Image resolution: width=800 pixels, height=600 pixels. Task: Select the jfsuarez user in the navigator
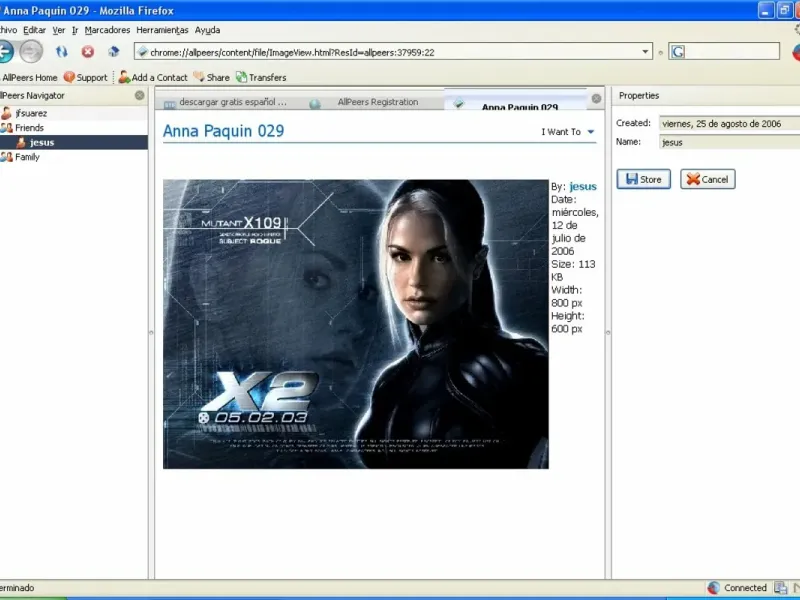(74, 113)
